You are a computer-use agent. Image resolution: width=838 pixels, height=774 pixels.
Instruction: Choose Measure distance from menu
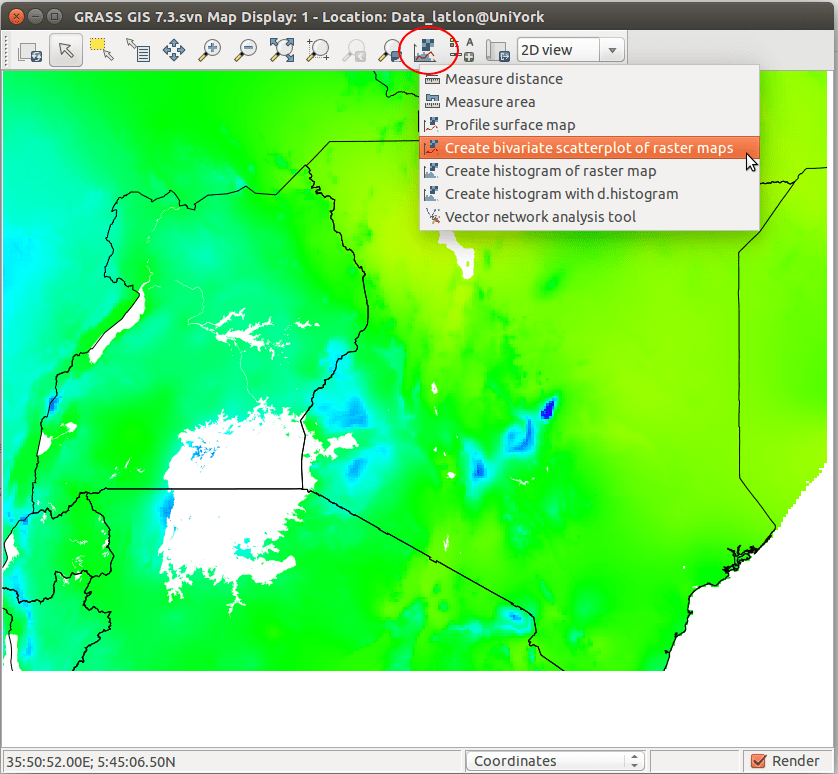point(589,79)
